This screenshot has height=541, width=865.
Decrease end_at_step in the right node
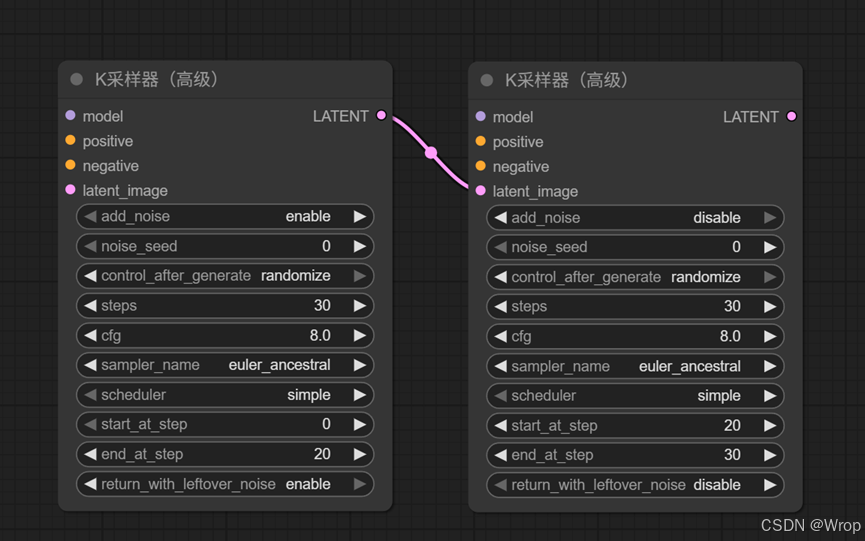(x=501, y=455)
